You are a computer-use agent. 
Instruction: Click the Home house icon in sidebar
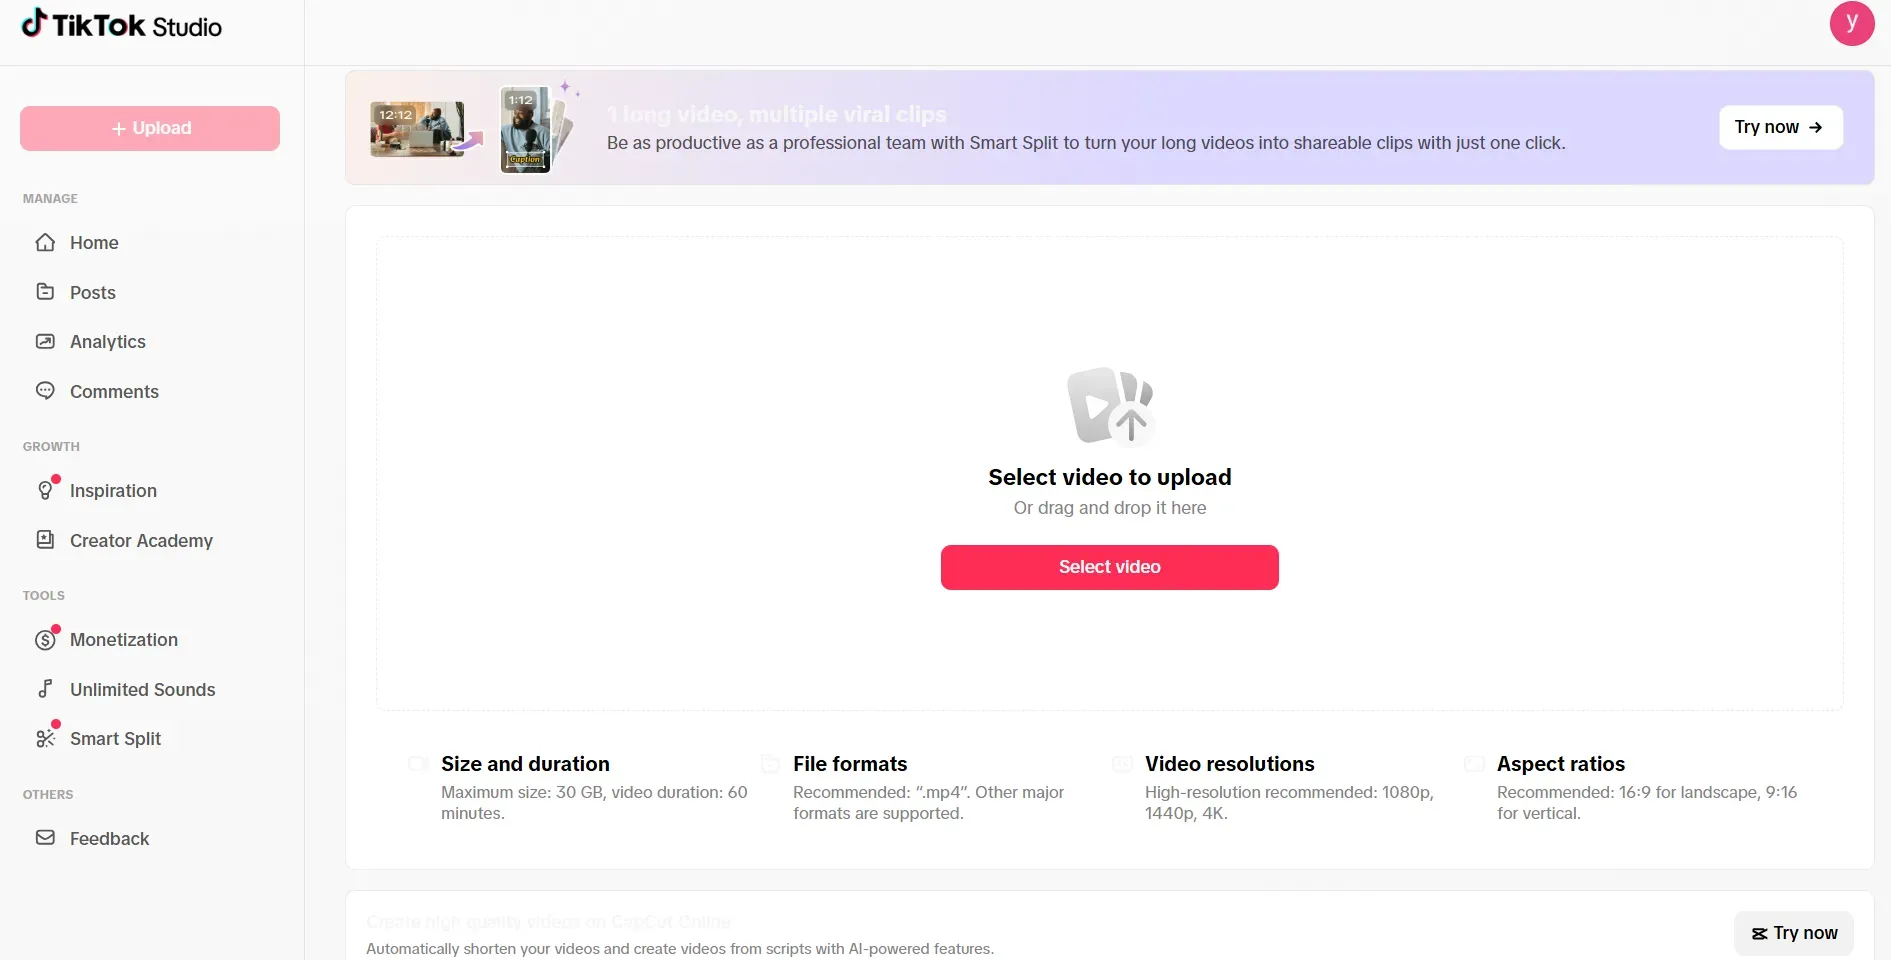[45, 242]
